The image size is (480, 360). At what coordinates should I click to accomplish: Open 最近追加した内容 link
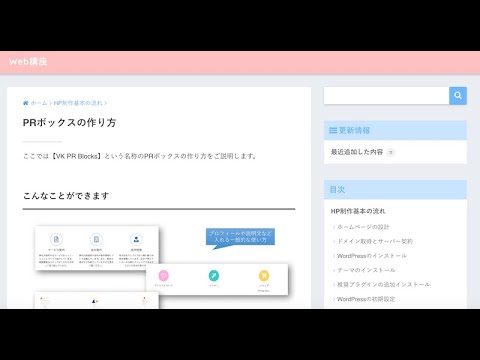[357, 152]
